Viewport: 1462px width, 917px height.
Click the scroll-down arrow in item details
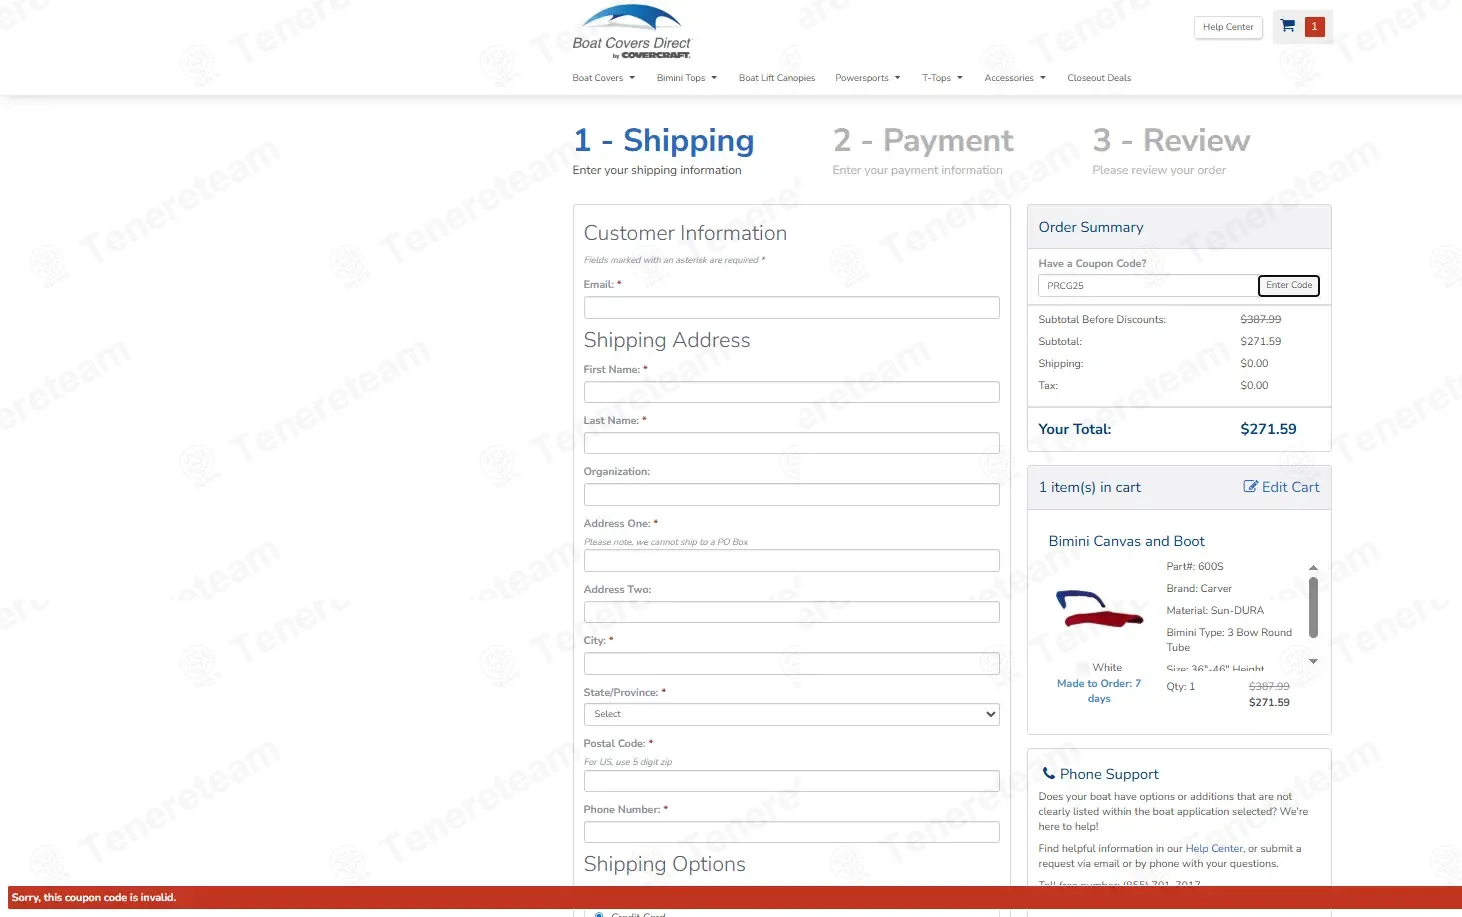pyautogui.click(x=1313, y=661)
